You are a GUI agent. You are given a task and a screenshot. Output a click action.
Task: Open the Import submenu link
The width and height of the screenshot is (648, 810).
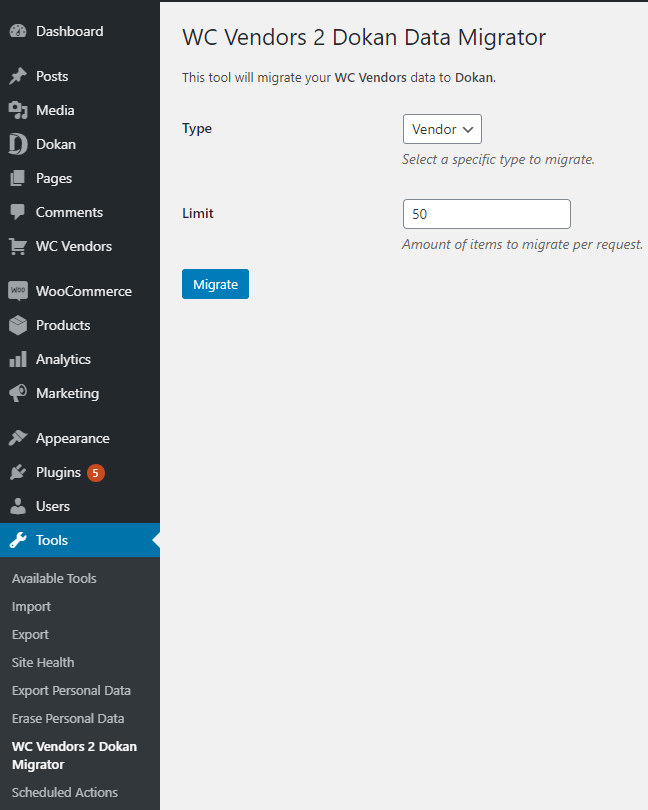(32, 607)
